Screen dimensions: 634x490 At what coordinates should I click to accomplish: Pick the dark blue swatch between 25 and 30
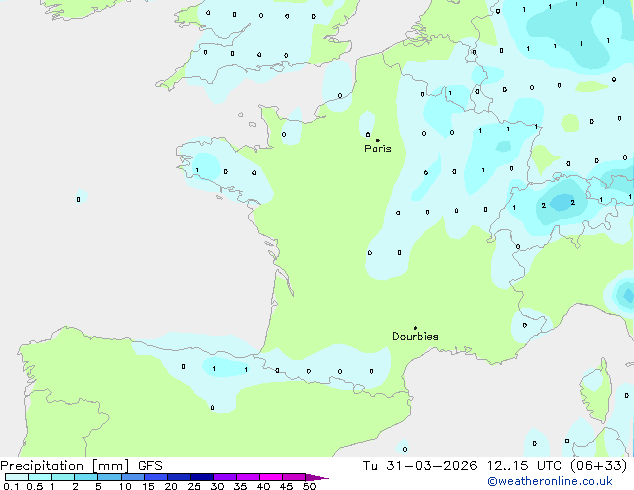click(202, 477)
